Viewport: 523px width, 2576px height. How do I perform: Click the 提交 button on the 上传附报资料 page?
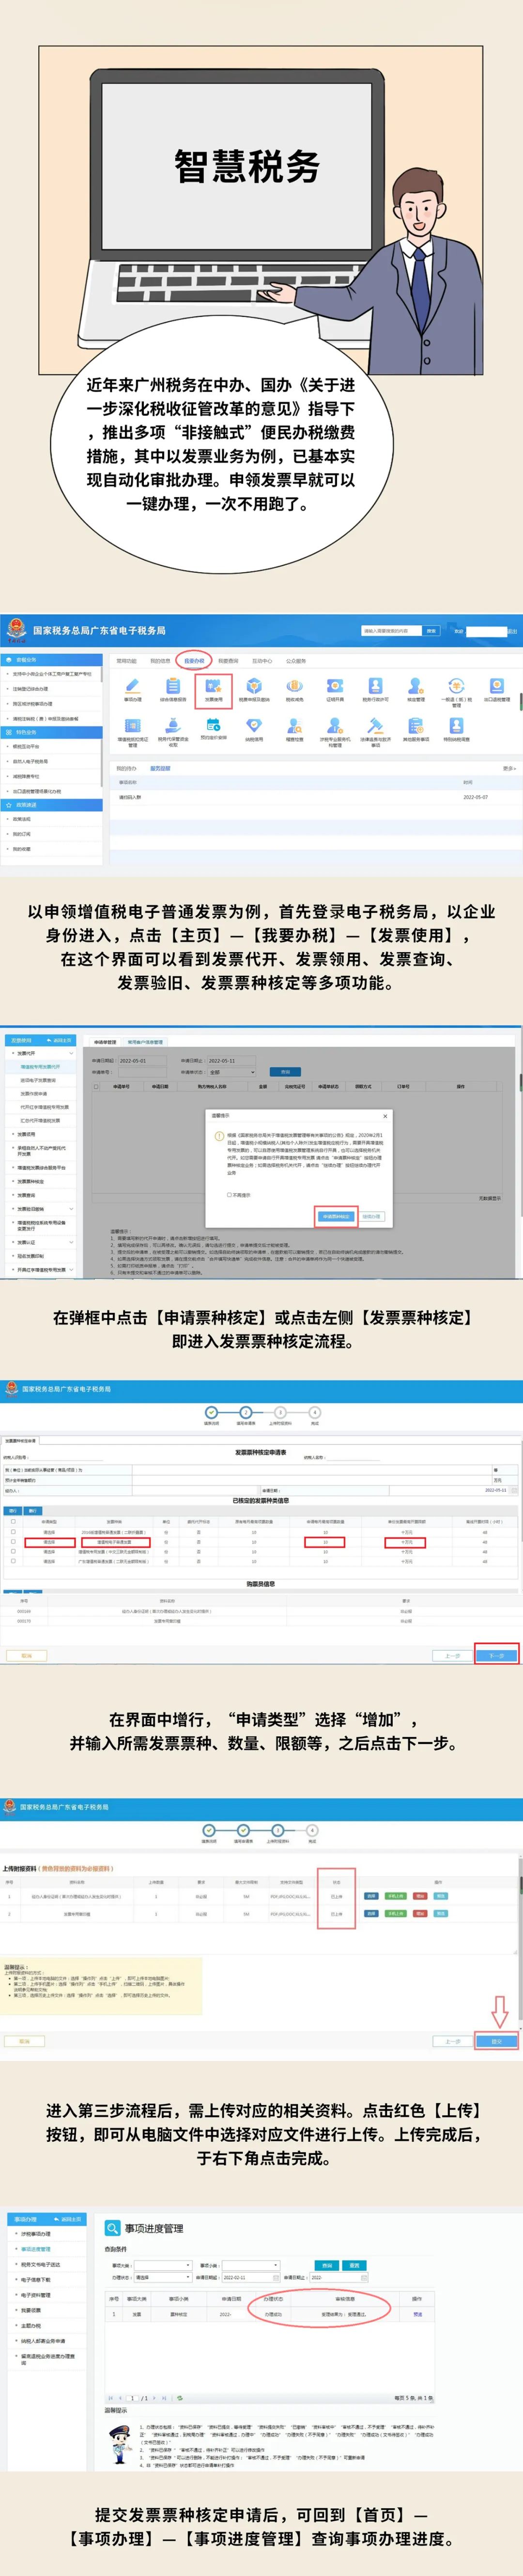[x=496, y=2041]
